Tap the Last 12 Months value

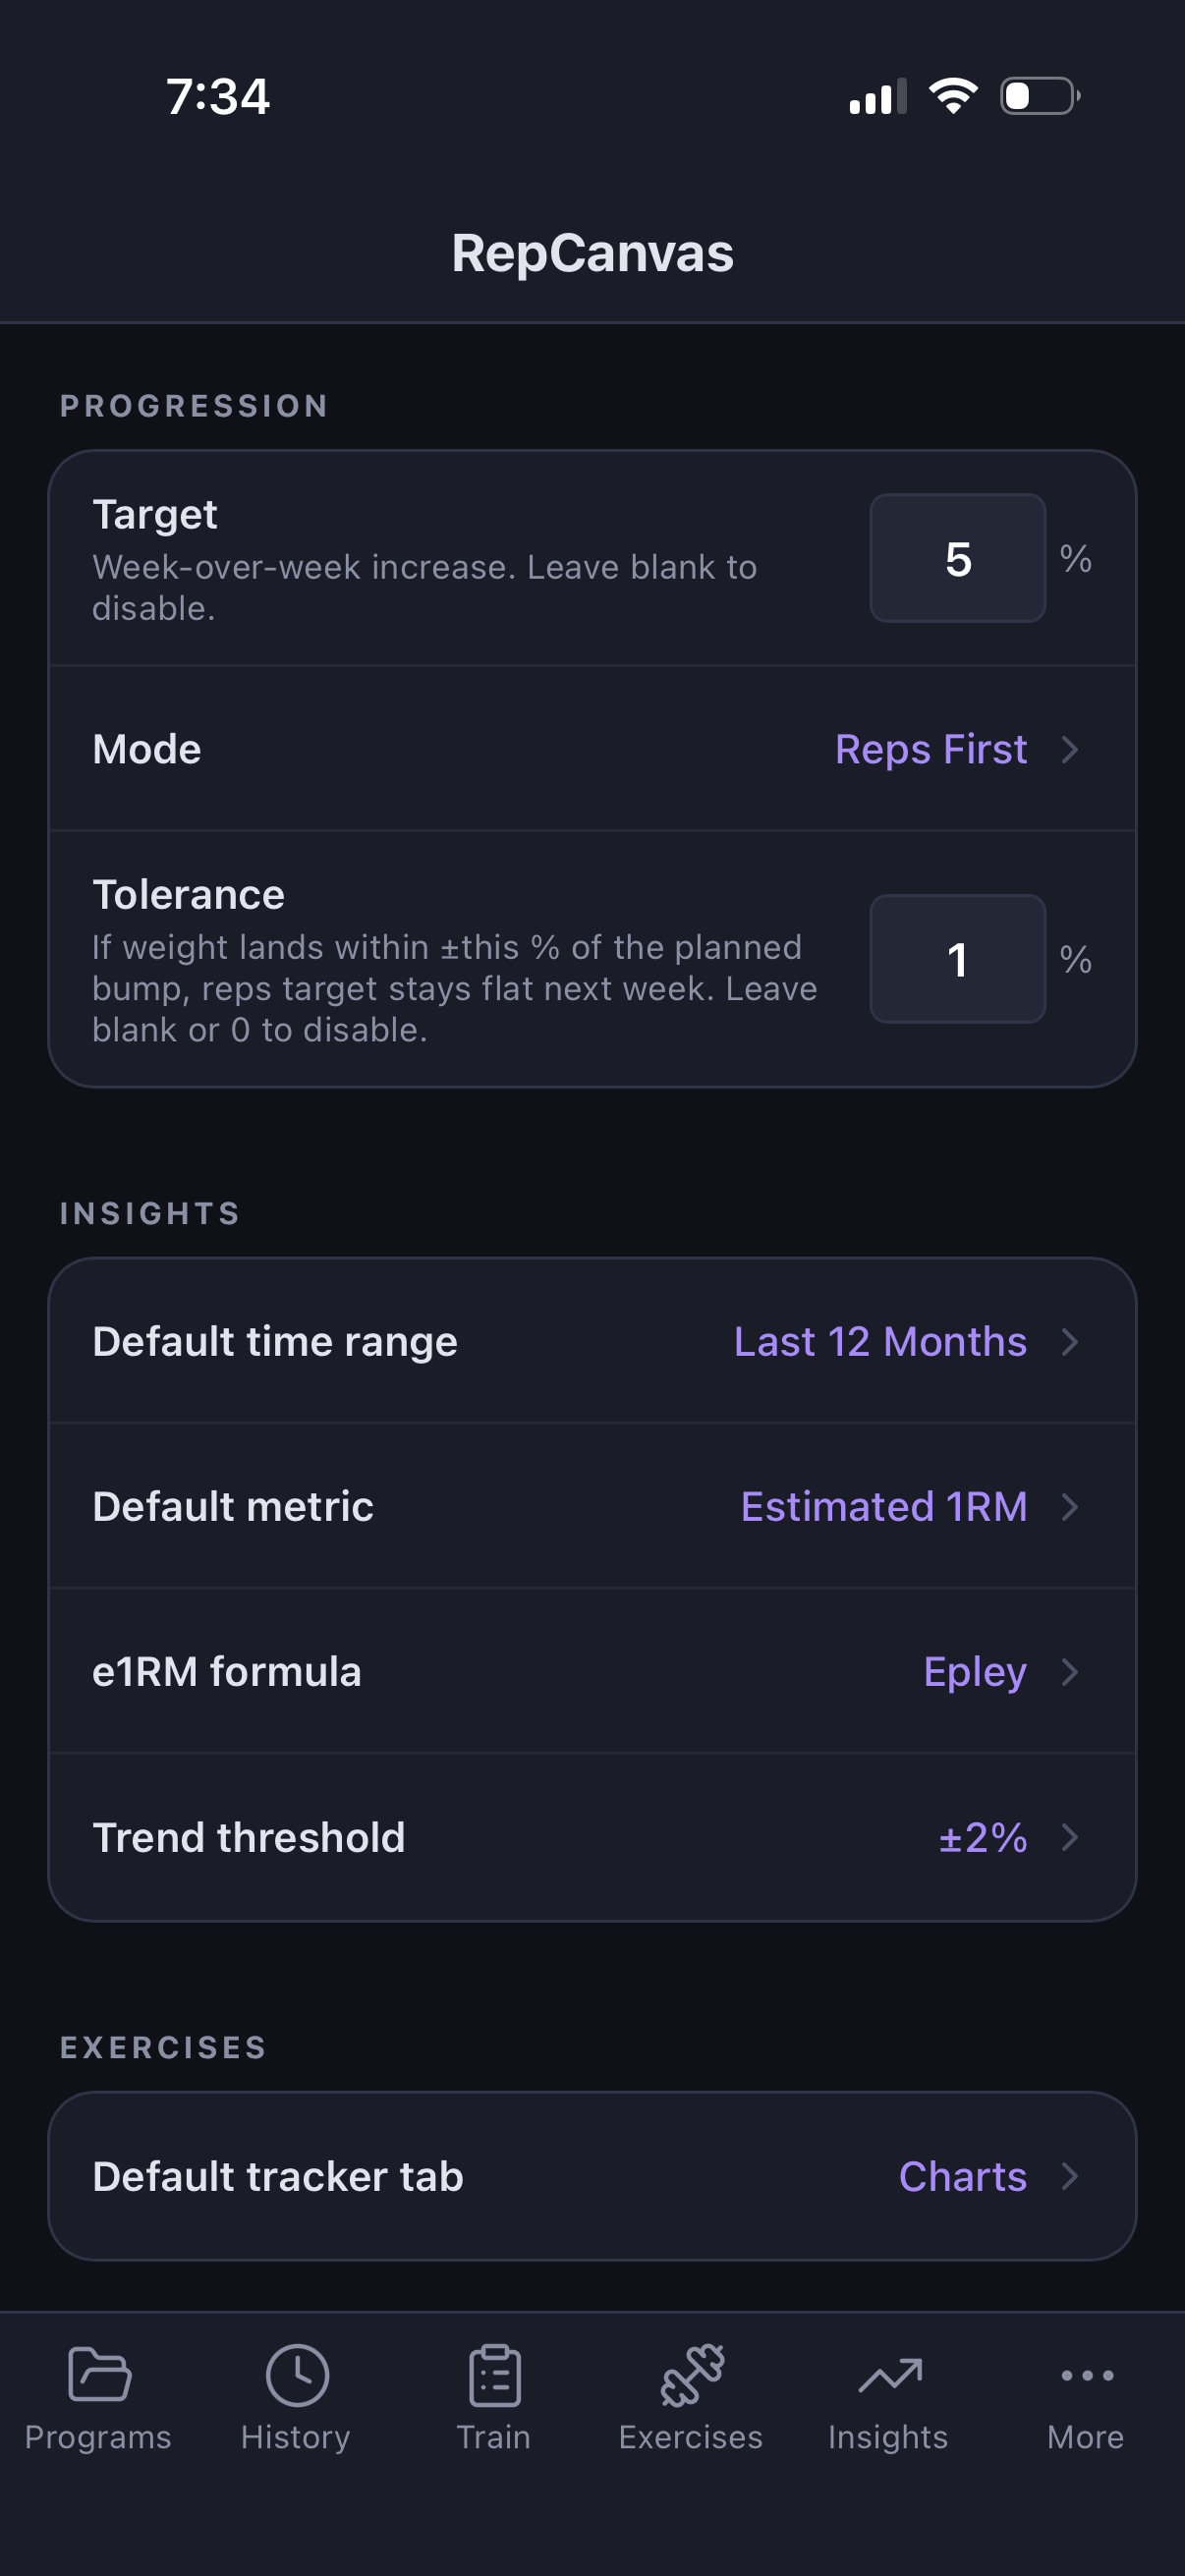tap(880, 1342)
